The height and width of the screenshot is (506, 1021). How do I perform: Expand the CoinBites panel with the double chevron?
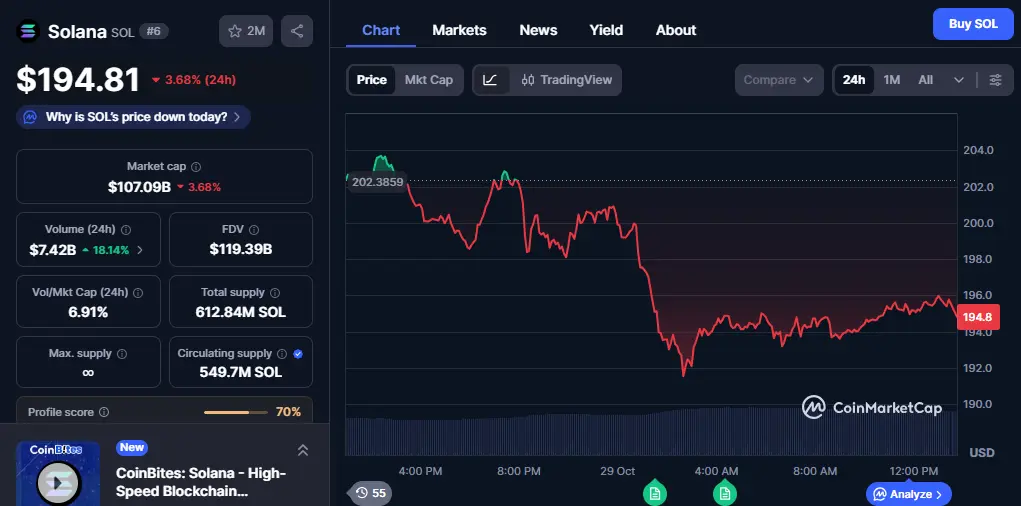[303, 451]
